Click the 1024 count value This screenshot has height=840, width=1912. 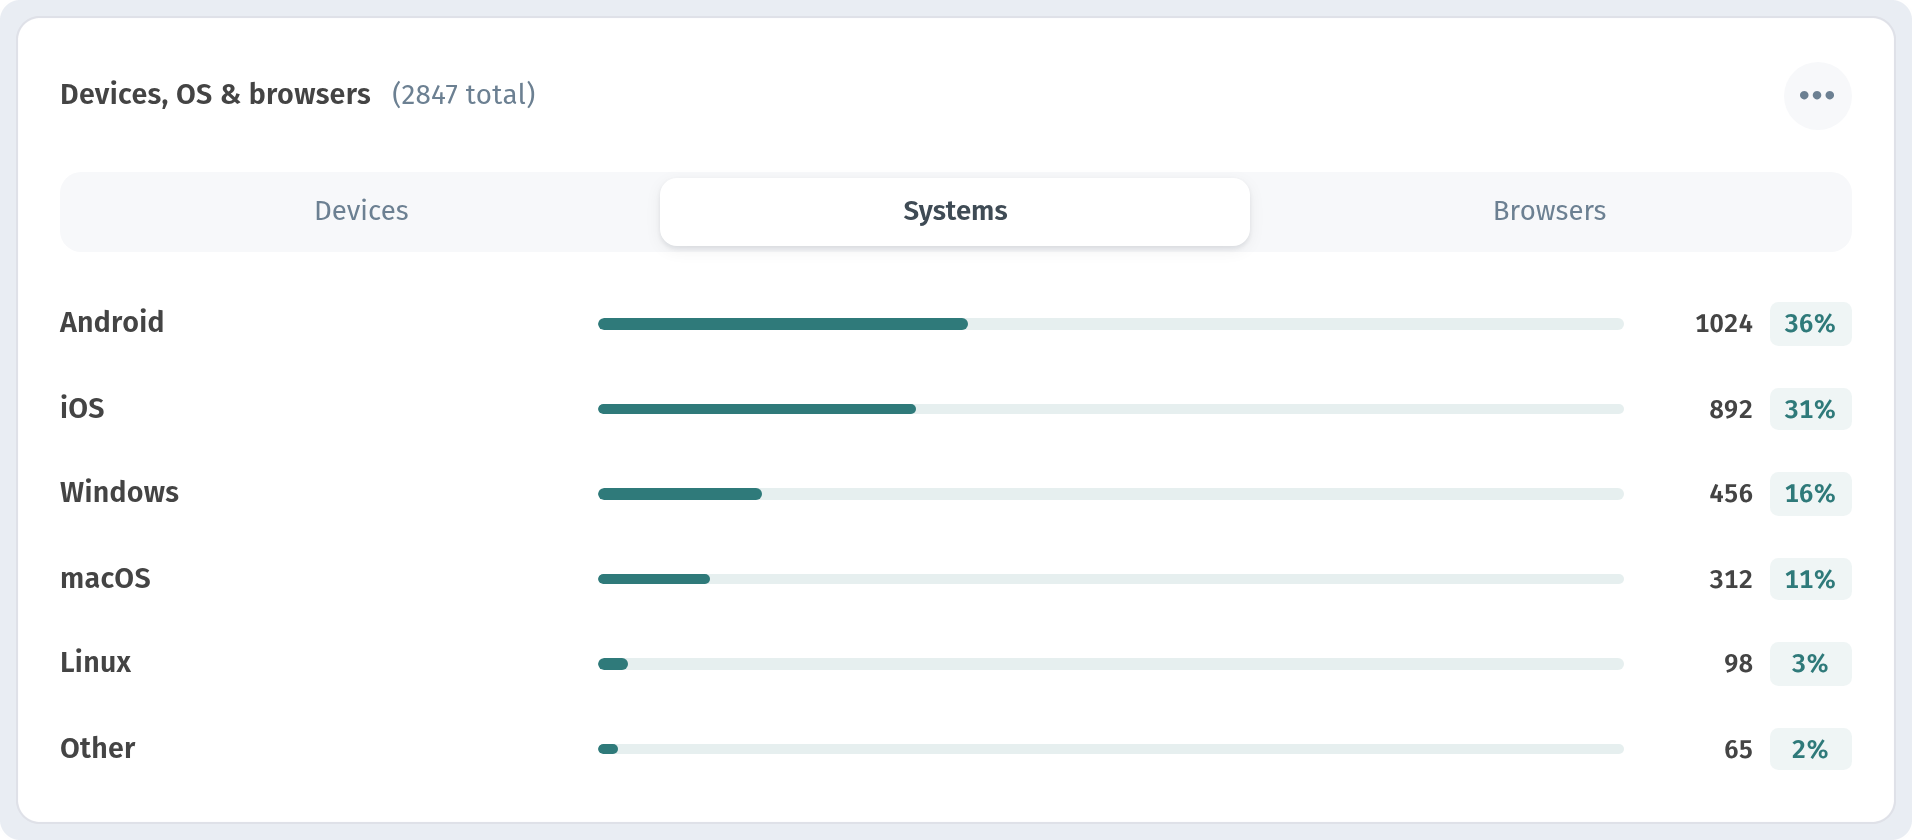click(1724, 324)
